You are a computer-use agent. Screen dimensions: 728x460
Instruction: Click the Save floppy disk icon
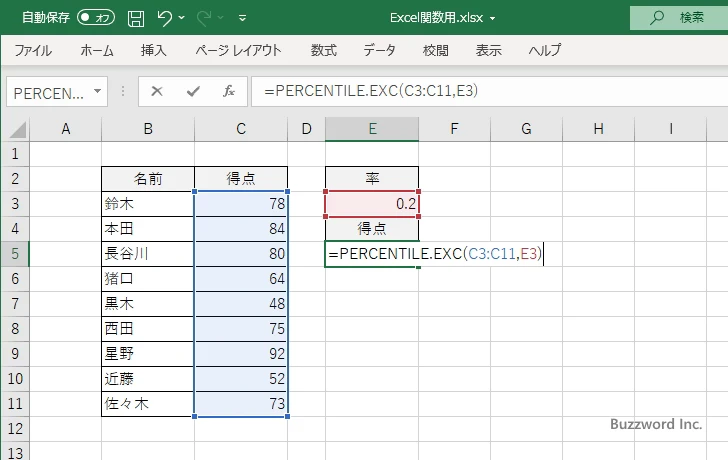(136, 18)
